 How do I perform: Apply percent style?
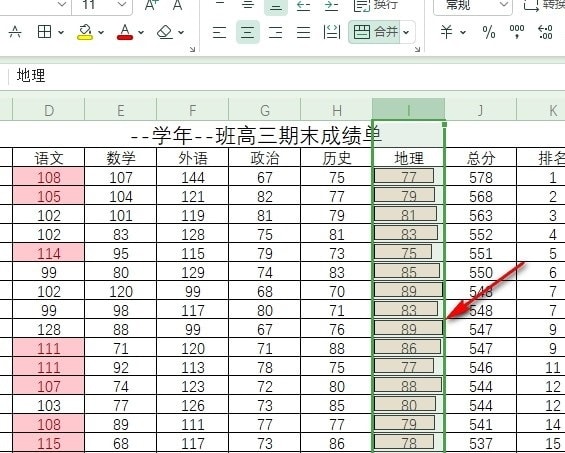489,32
